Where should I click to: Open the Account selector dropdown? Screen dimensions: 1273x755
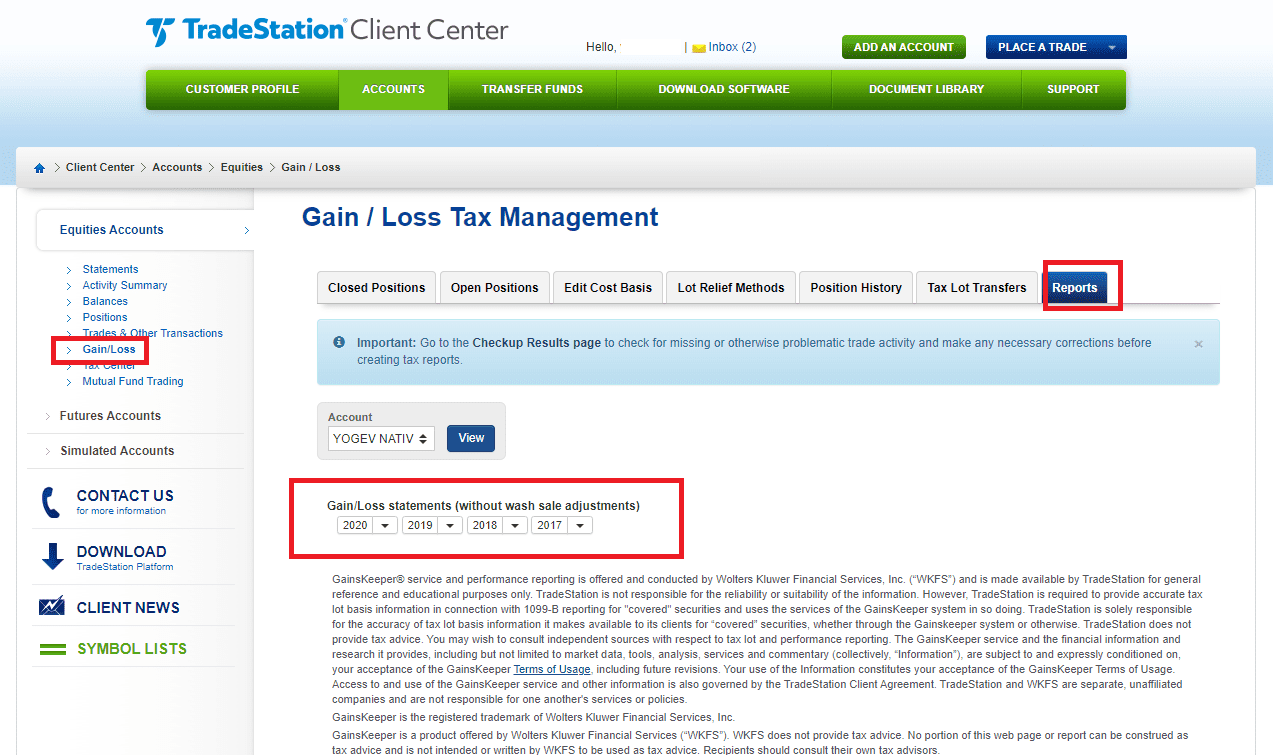(381, 438)
